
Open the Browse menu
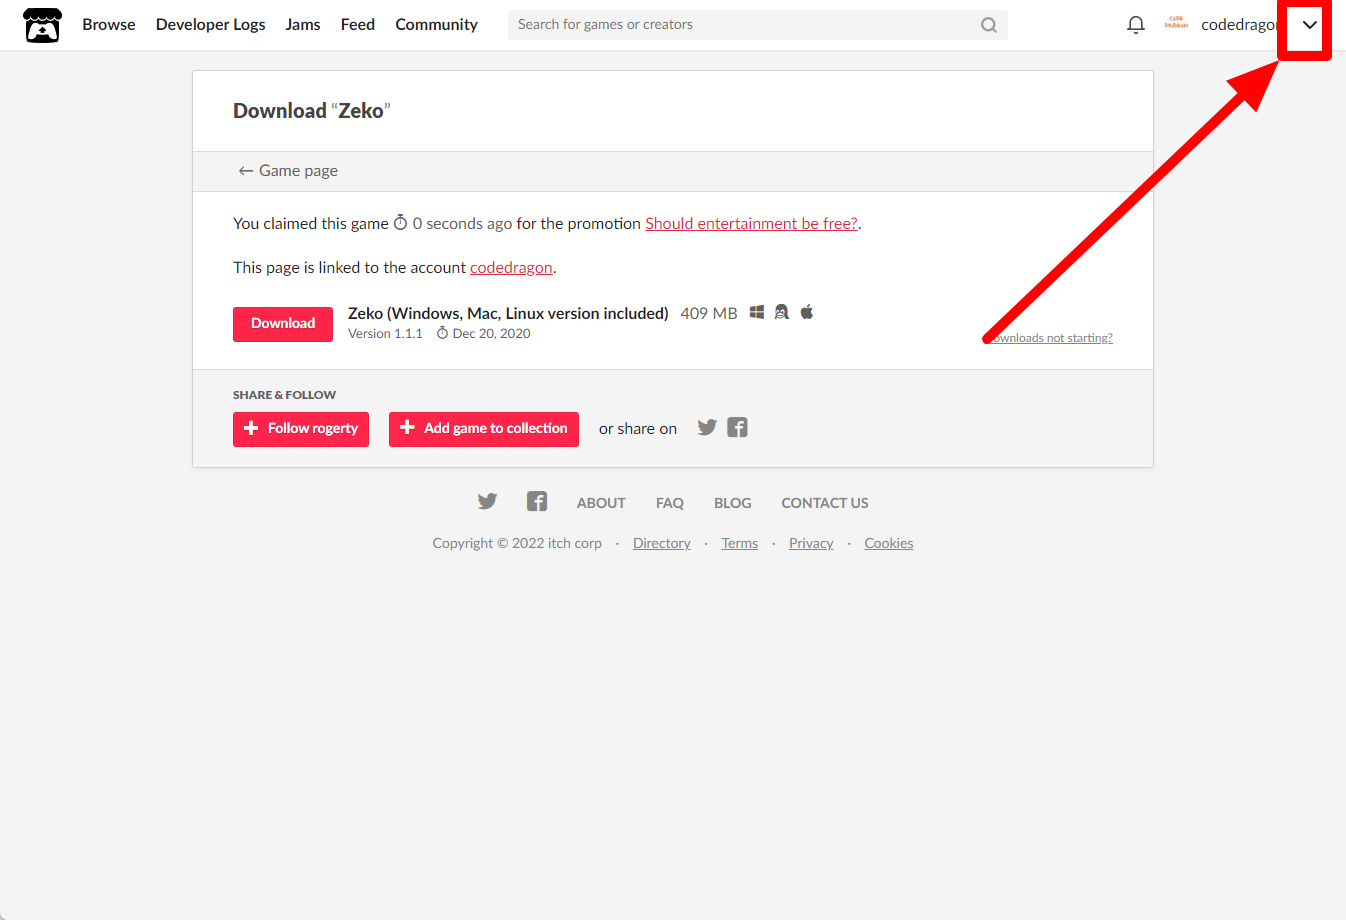click(109, 25)
